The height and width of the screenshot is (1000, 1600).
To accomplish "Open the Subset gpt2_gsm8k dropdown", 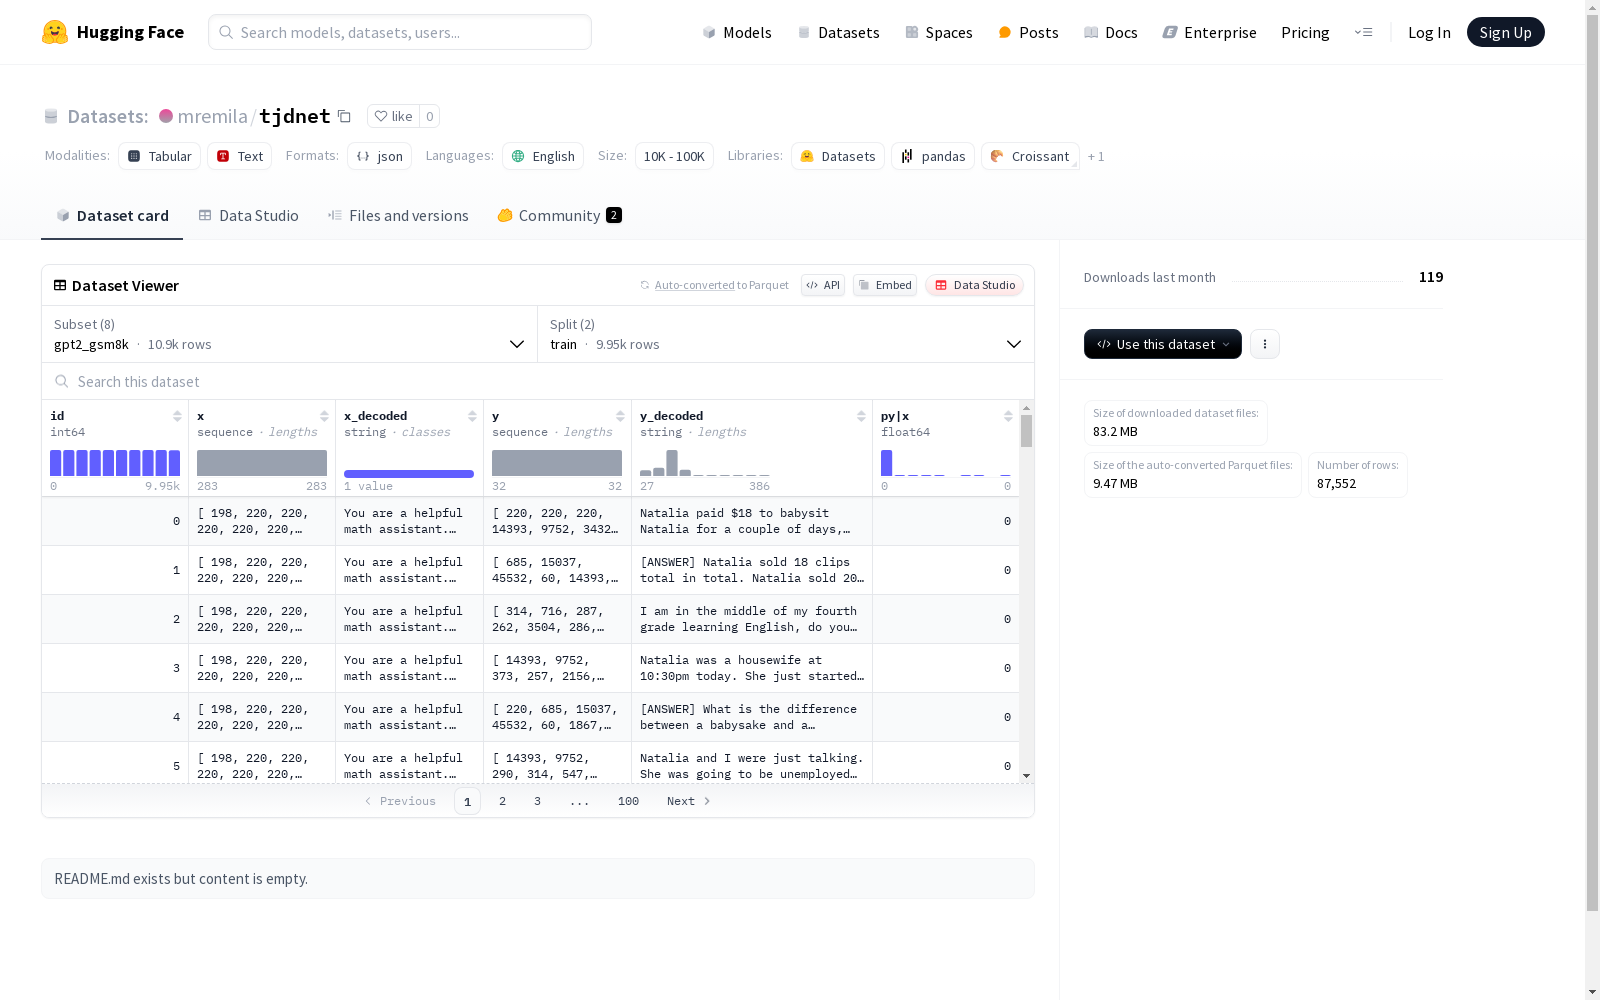I will tap(290, 334).
